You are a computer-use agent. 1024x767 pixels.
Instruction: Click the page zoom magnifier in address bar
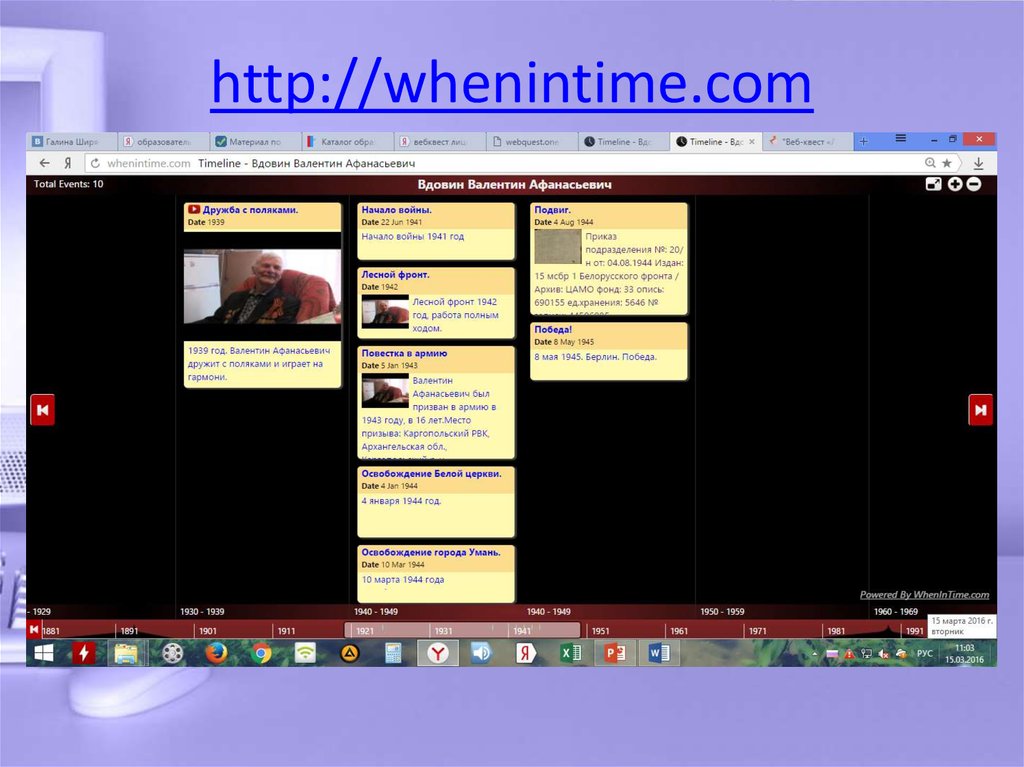pos(930,161)
